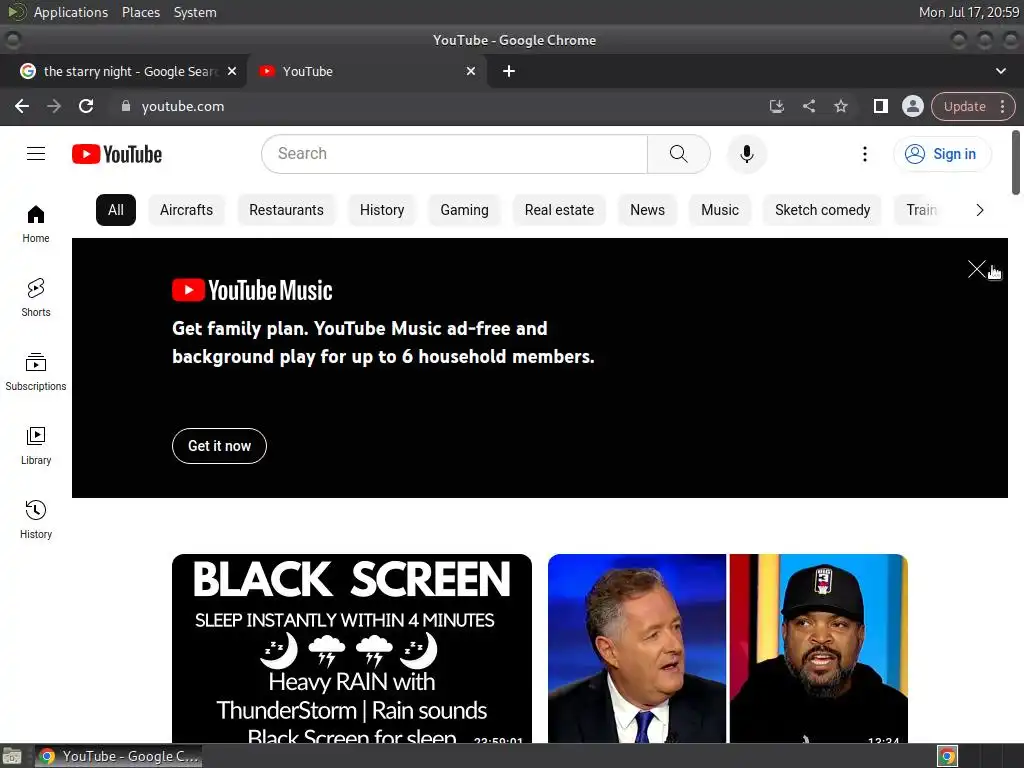Image resolution: width=1024 pixels, height=768 pixels.
Task: Open the two-men interview video thumbnail
Action: (x=728, y=648)
